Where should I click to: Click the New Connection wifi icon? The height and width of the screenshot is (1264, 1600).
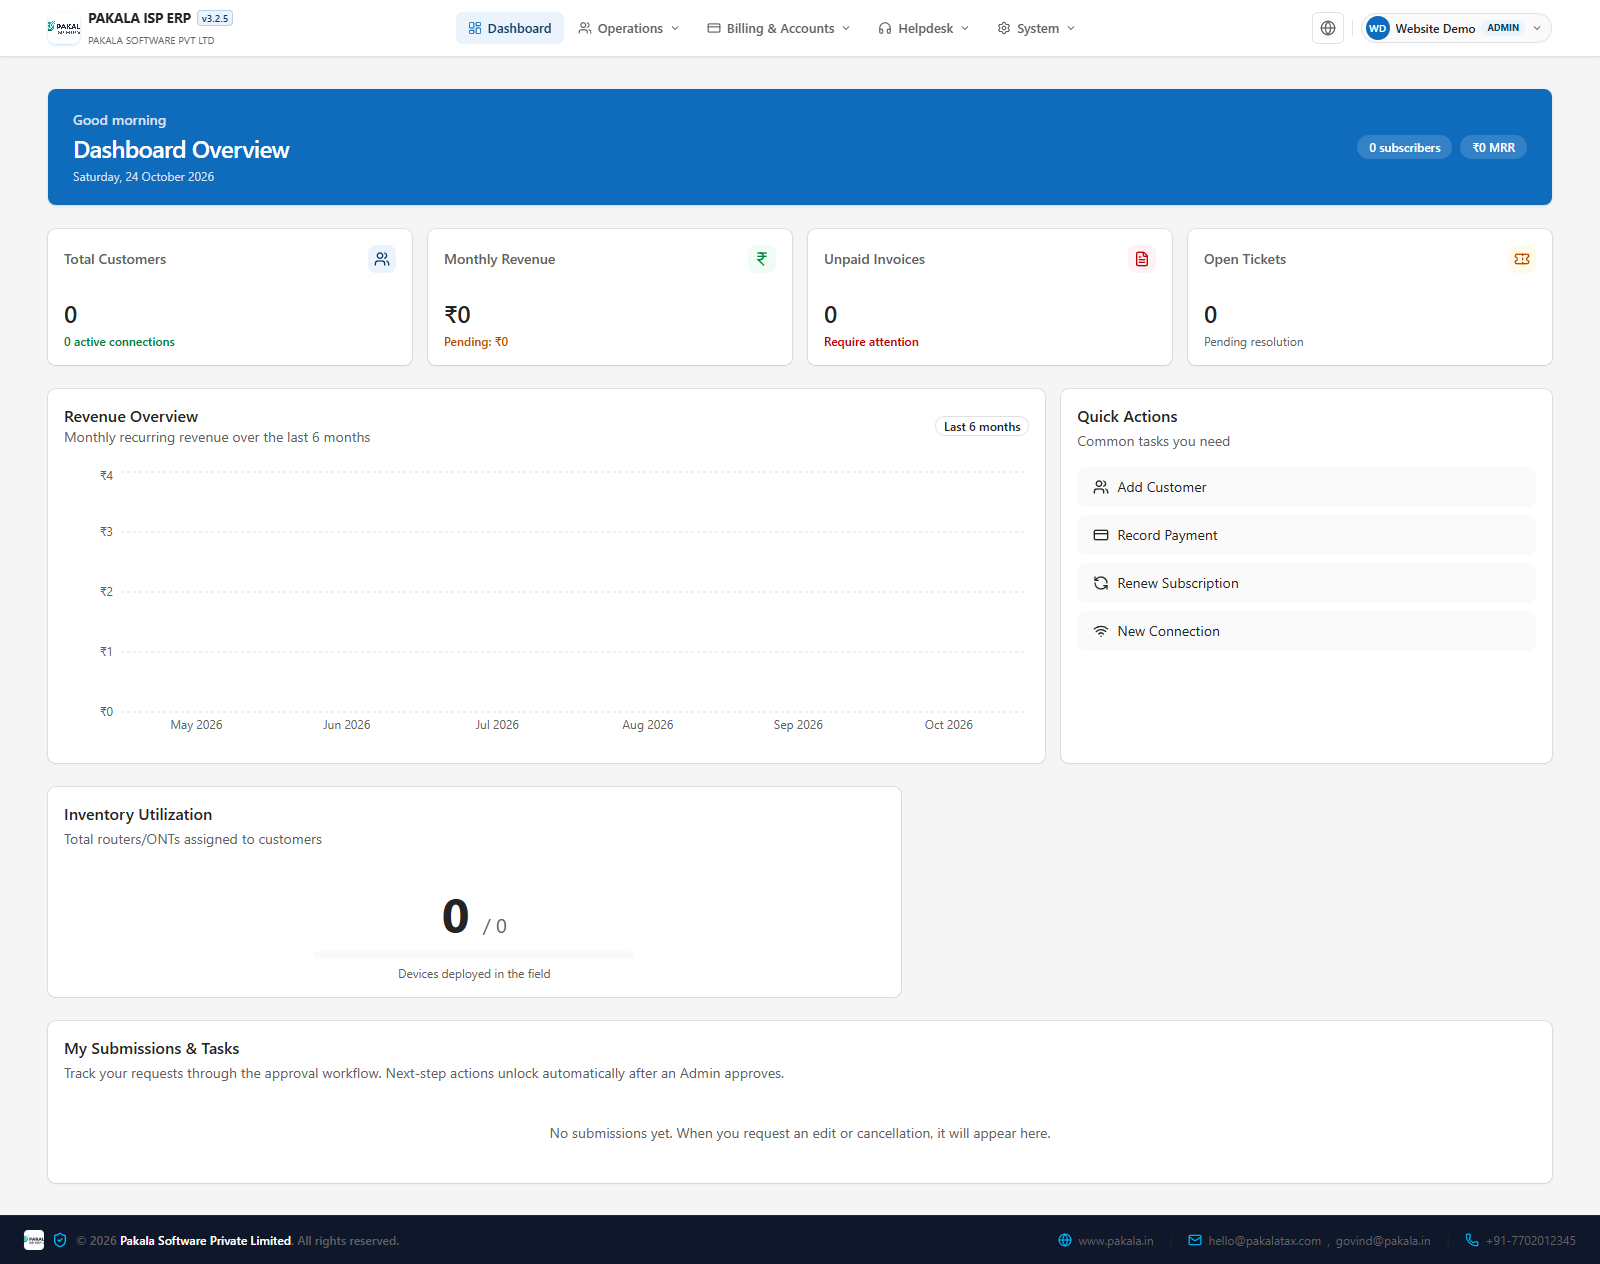[x=1101, y=631]
